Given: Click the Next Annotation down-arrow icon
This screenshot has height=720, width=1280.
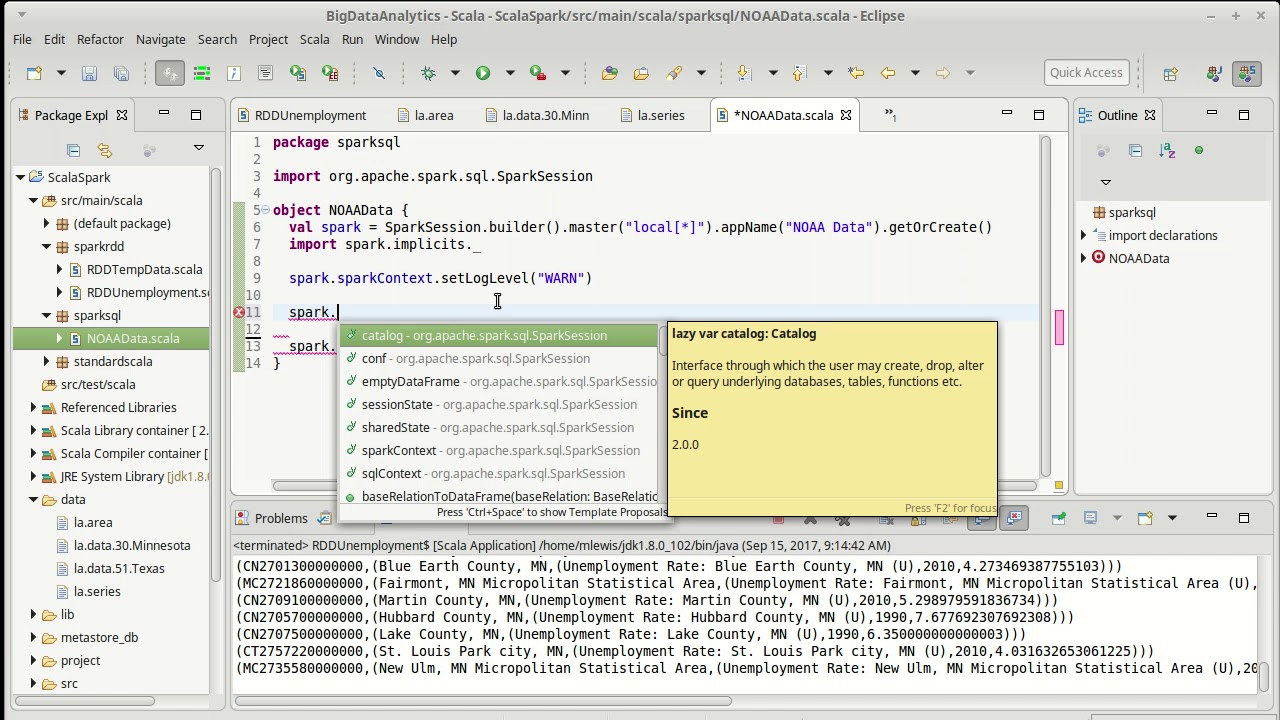Looking at the screenshot, I should pos(743,73).
